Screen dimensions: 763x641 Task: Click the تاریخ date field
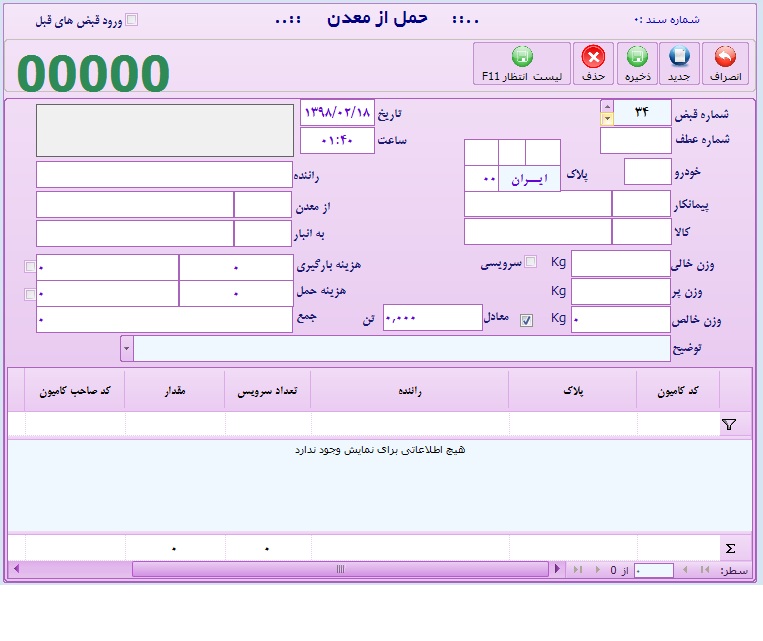pos(337,112)
